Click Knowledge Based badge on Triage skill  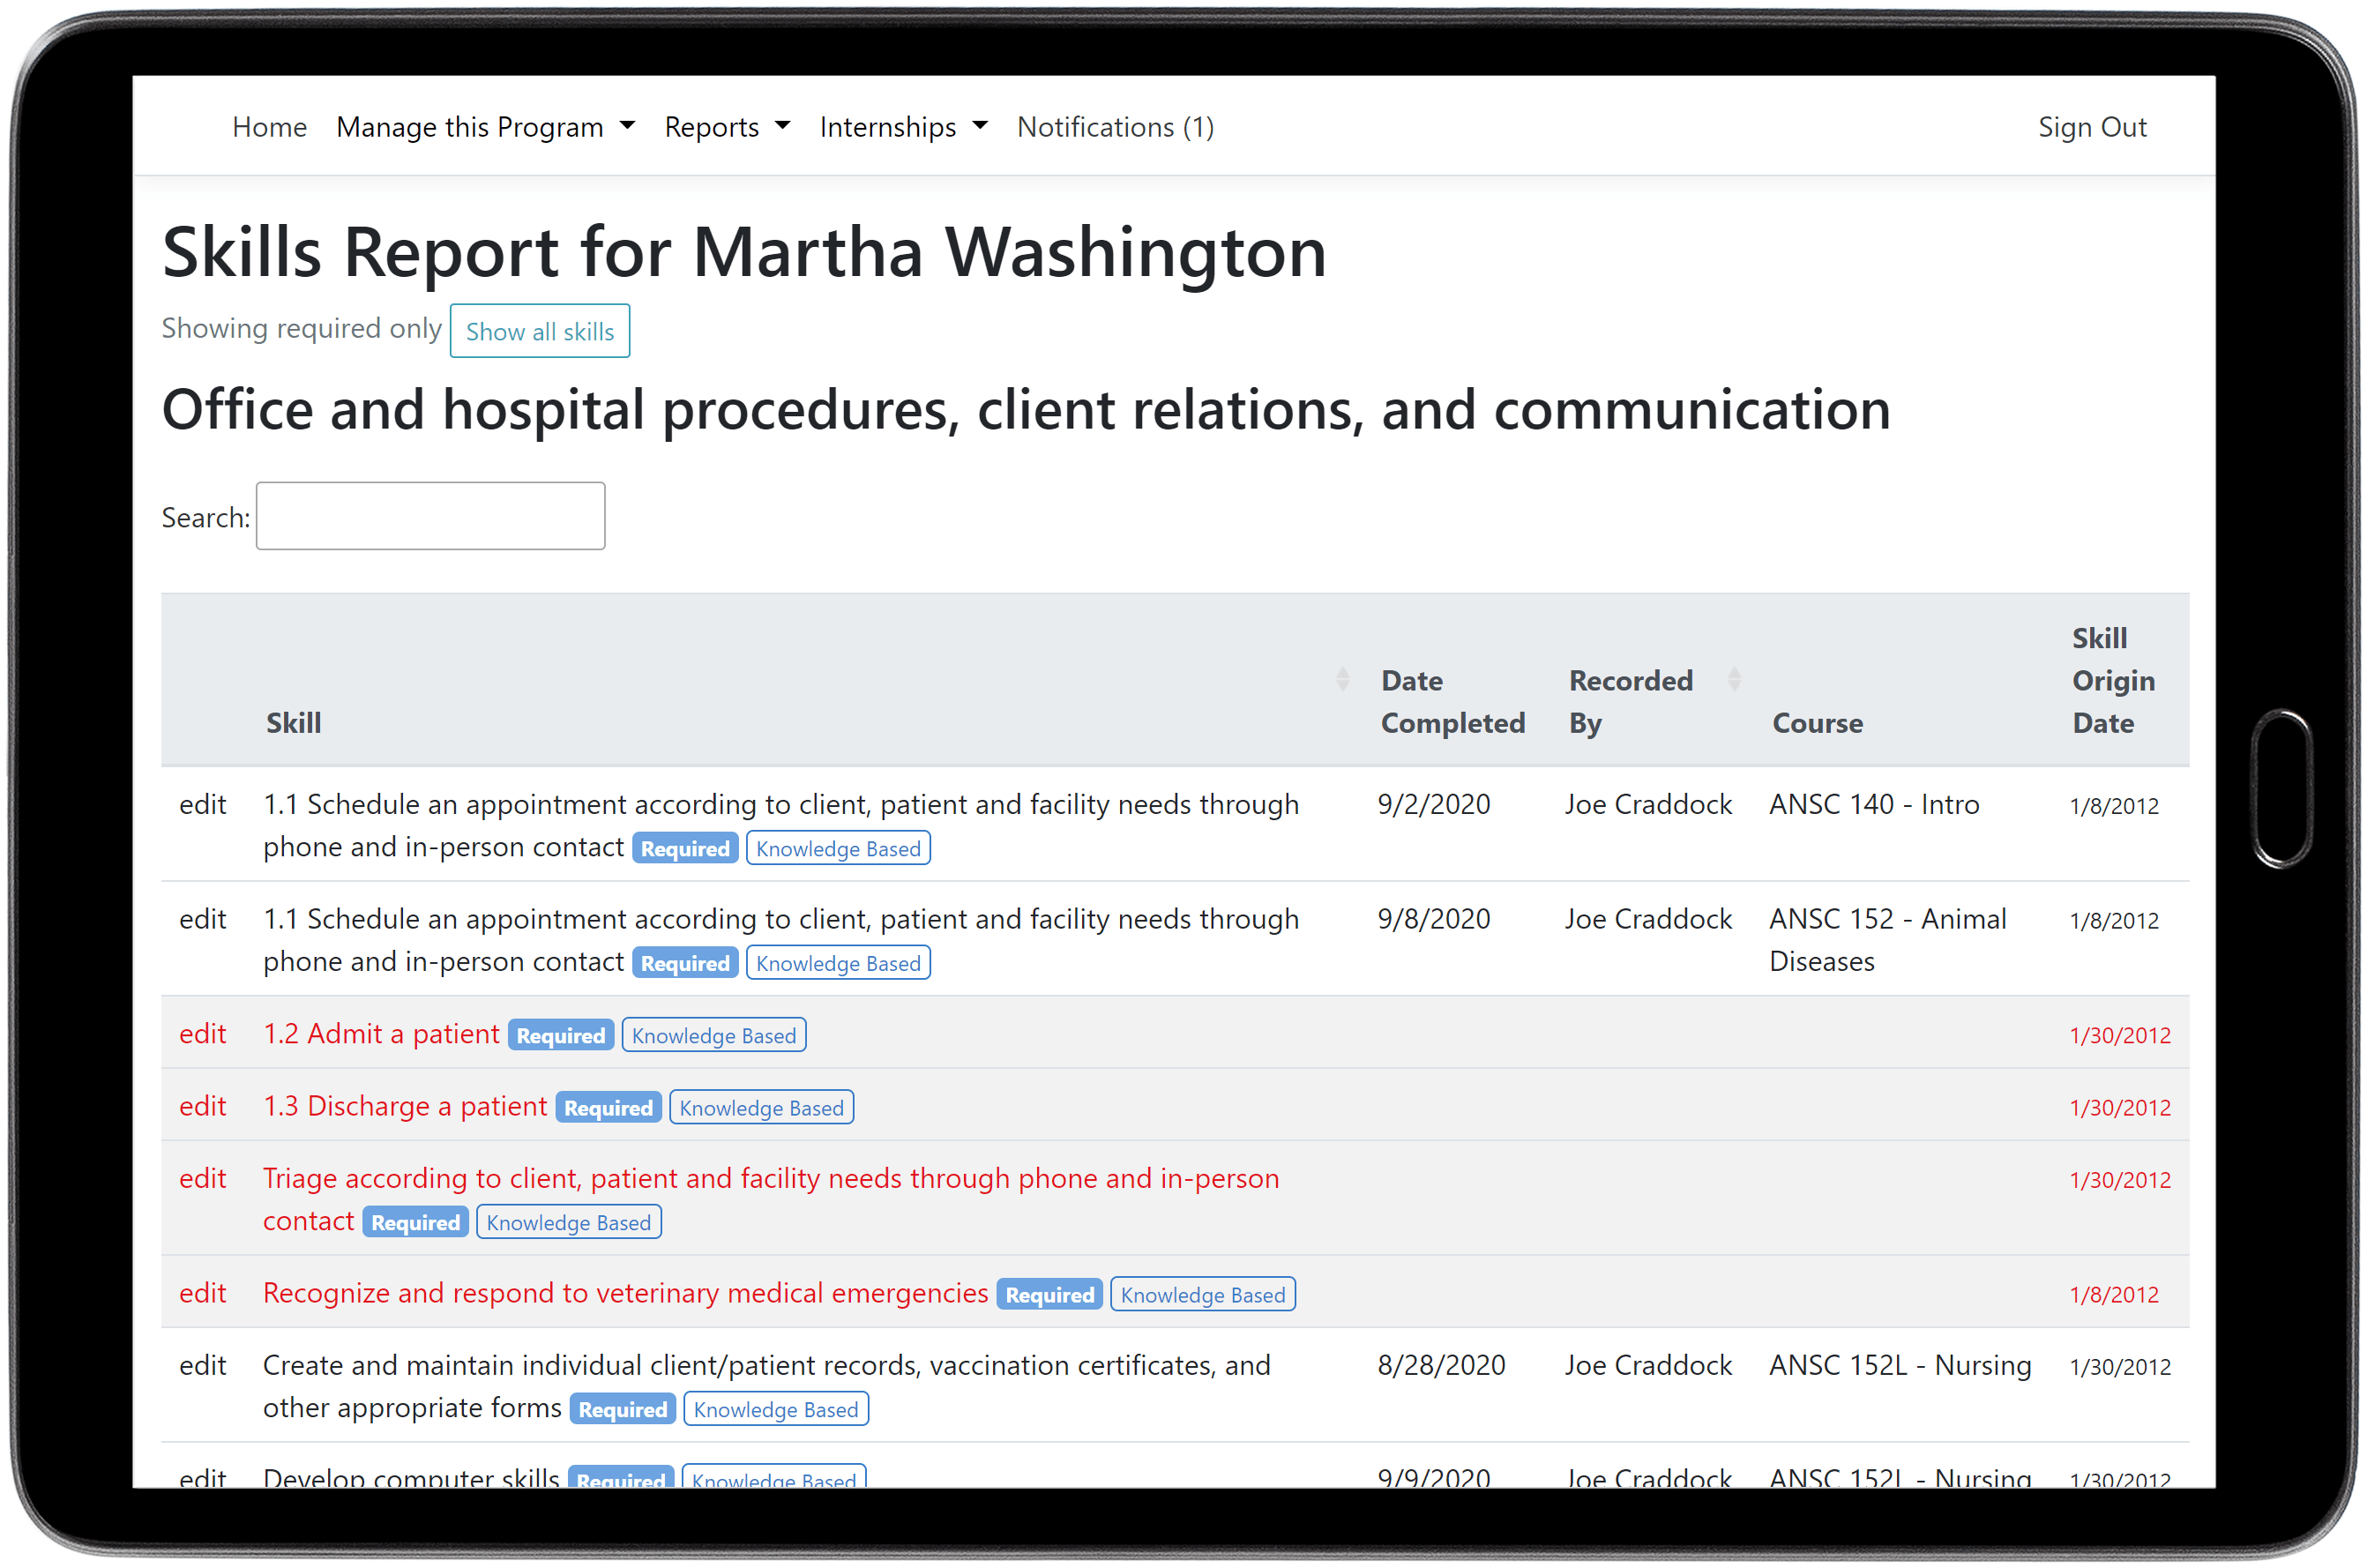568,1222
